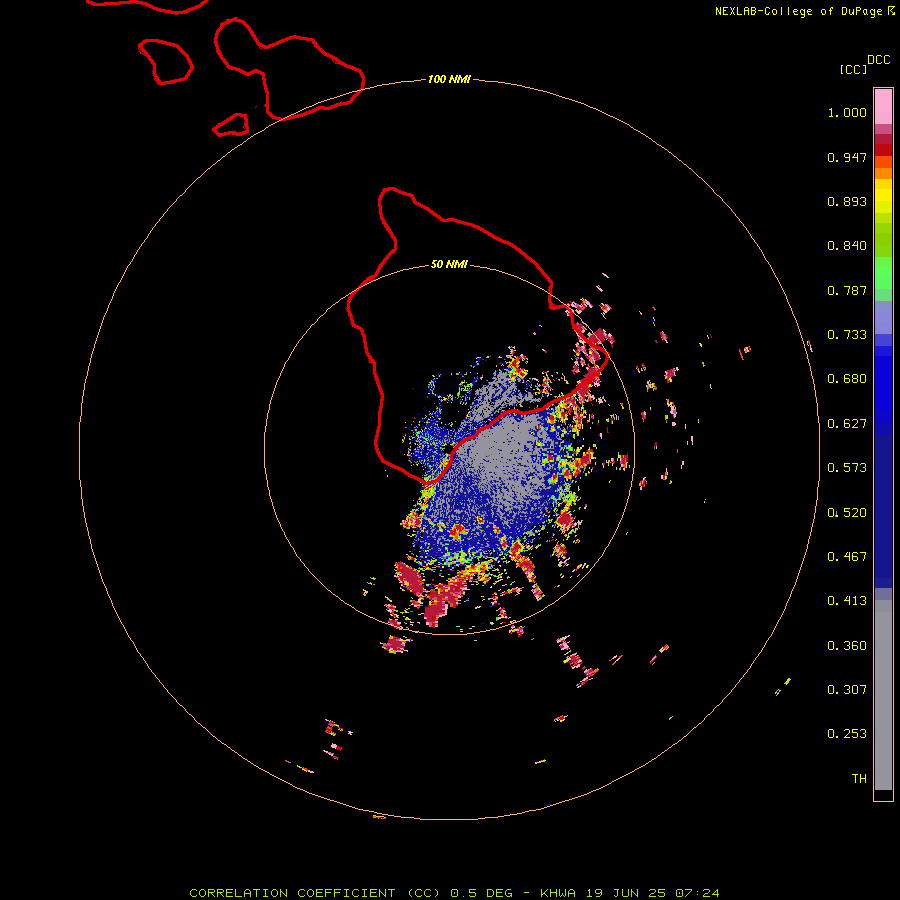Click the 0.893 scale value
Screen dimensions: 900x900
click(x=847, y=201)
